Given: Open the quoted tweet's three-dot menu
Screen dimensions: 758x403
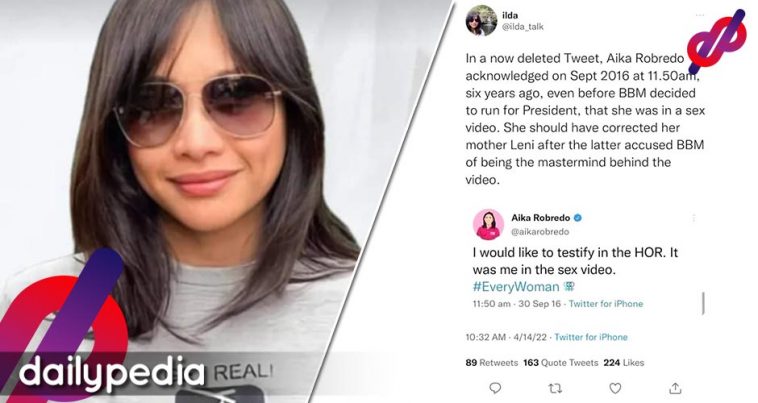Looking at the screenshot, I should pos(694,218).
